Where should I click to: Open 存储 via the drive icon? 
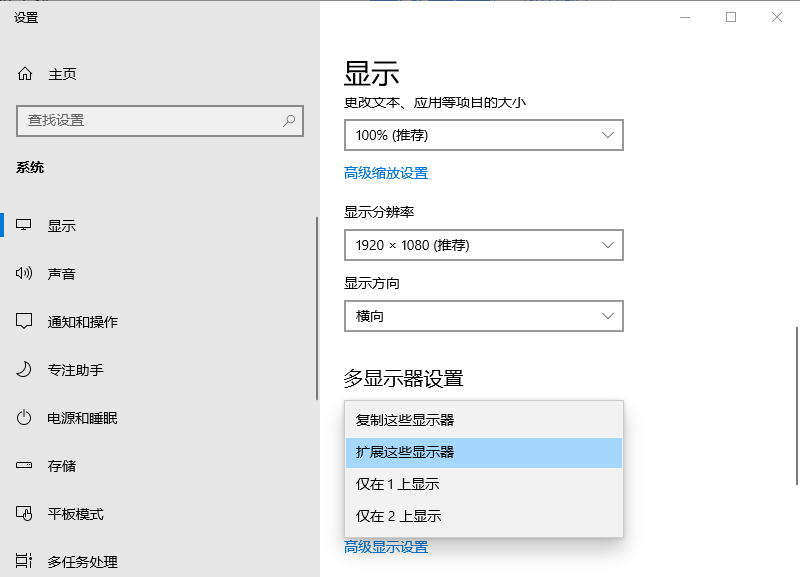(25, 465)
